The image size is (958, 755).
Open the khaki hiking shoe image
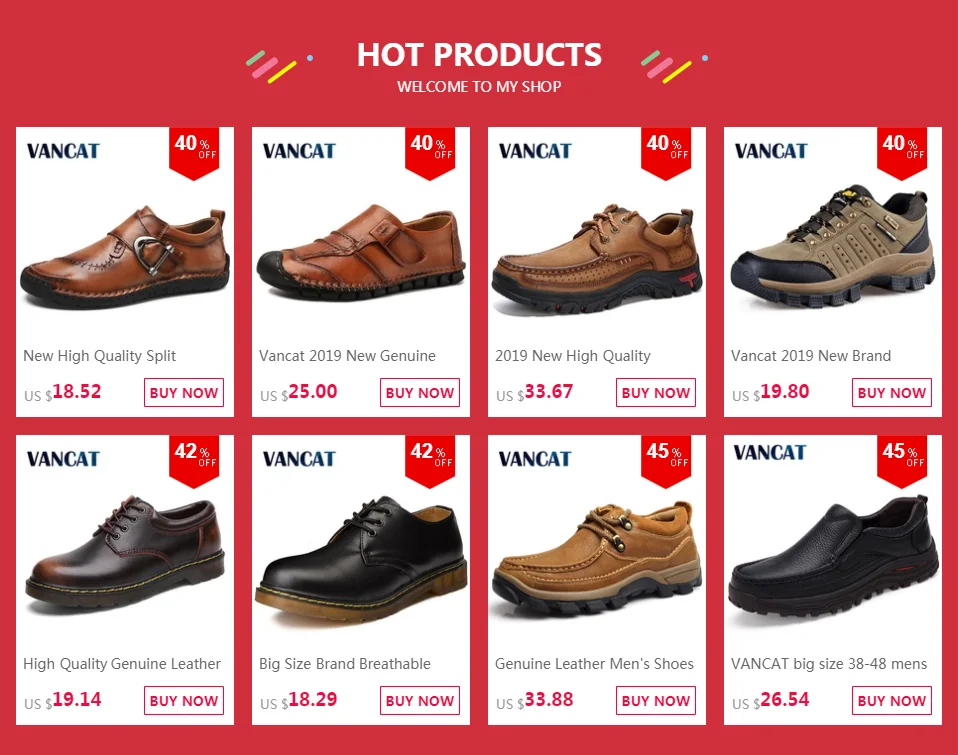pyautogui.click(x=833, y=247)
